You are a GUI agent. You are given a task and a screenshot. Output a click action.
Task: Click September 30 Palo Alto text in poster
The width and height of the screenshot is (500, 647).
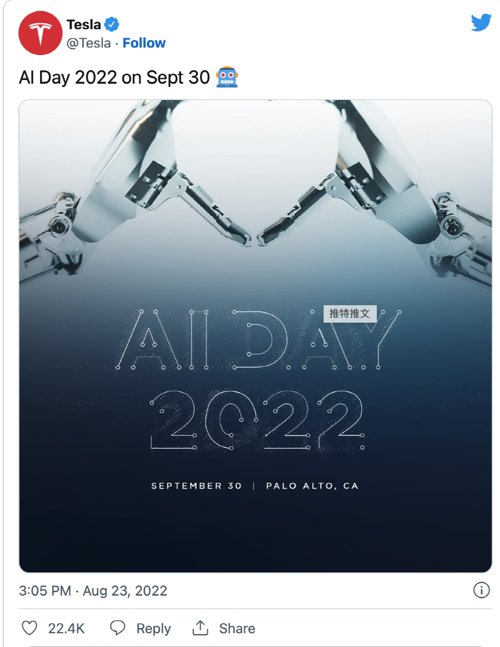point(255,486)
